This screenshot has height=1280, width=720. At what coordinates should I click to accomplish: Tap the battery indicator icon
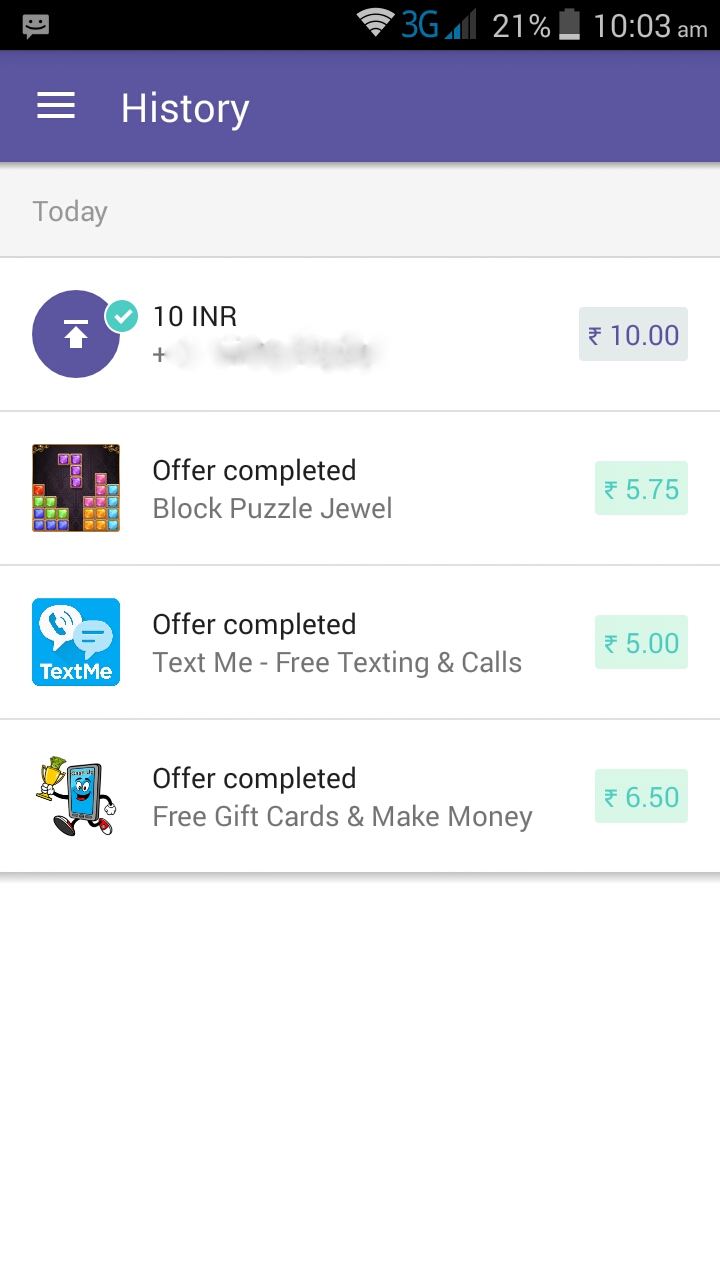(x=569, y=24)
